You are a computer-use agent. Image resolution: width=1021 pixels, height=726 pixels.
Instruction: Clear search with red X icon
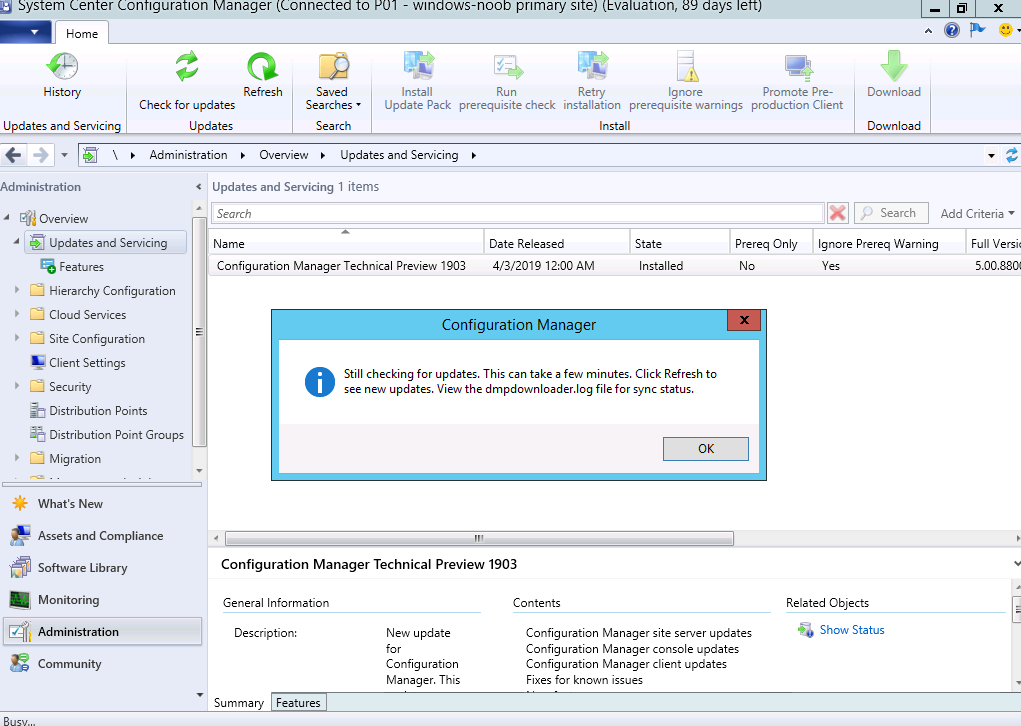click(837, 213)
